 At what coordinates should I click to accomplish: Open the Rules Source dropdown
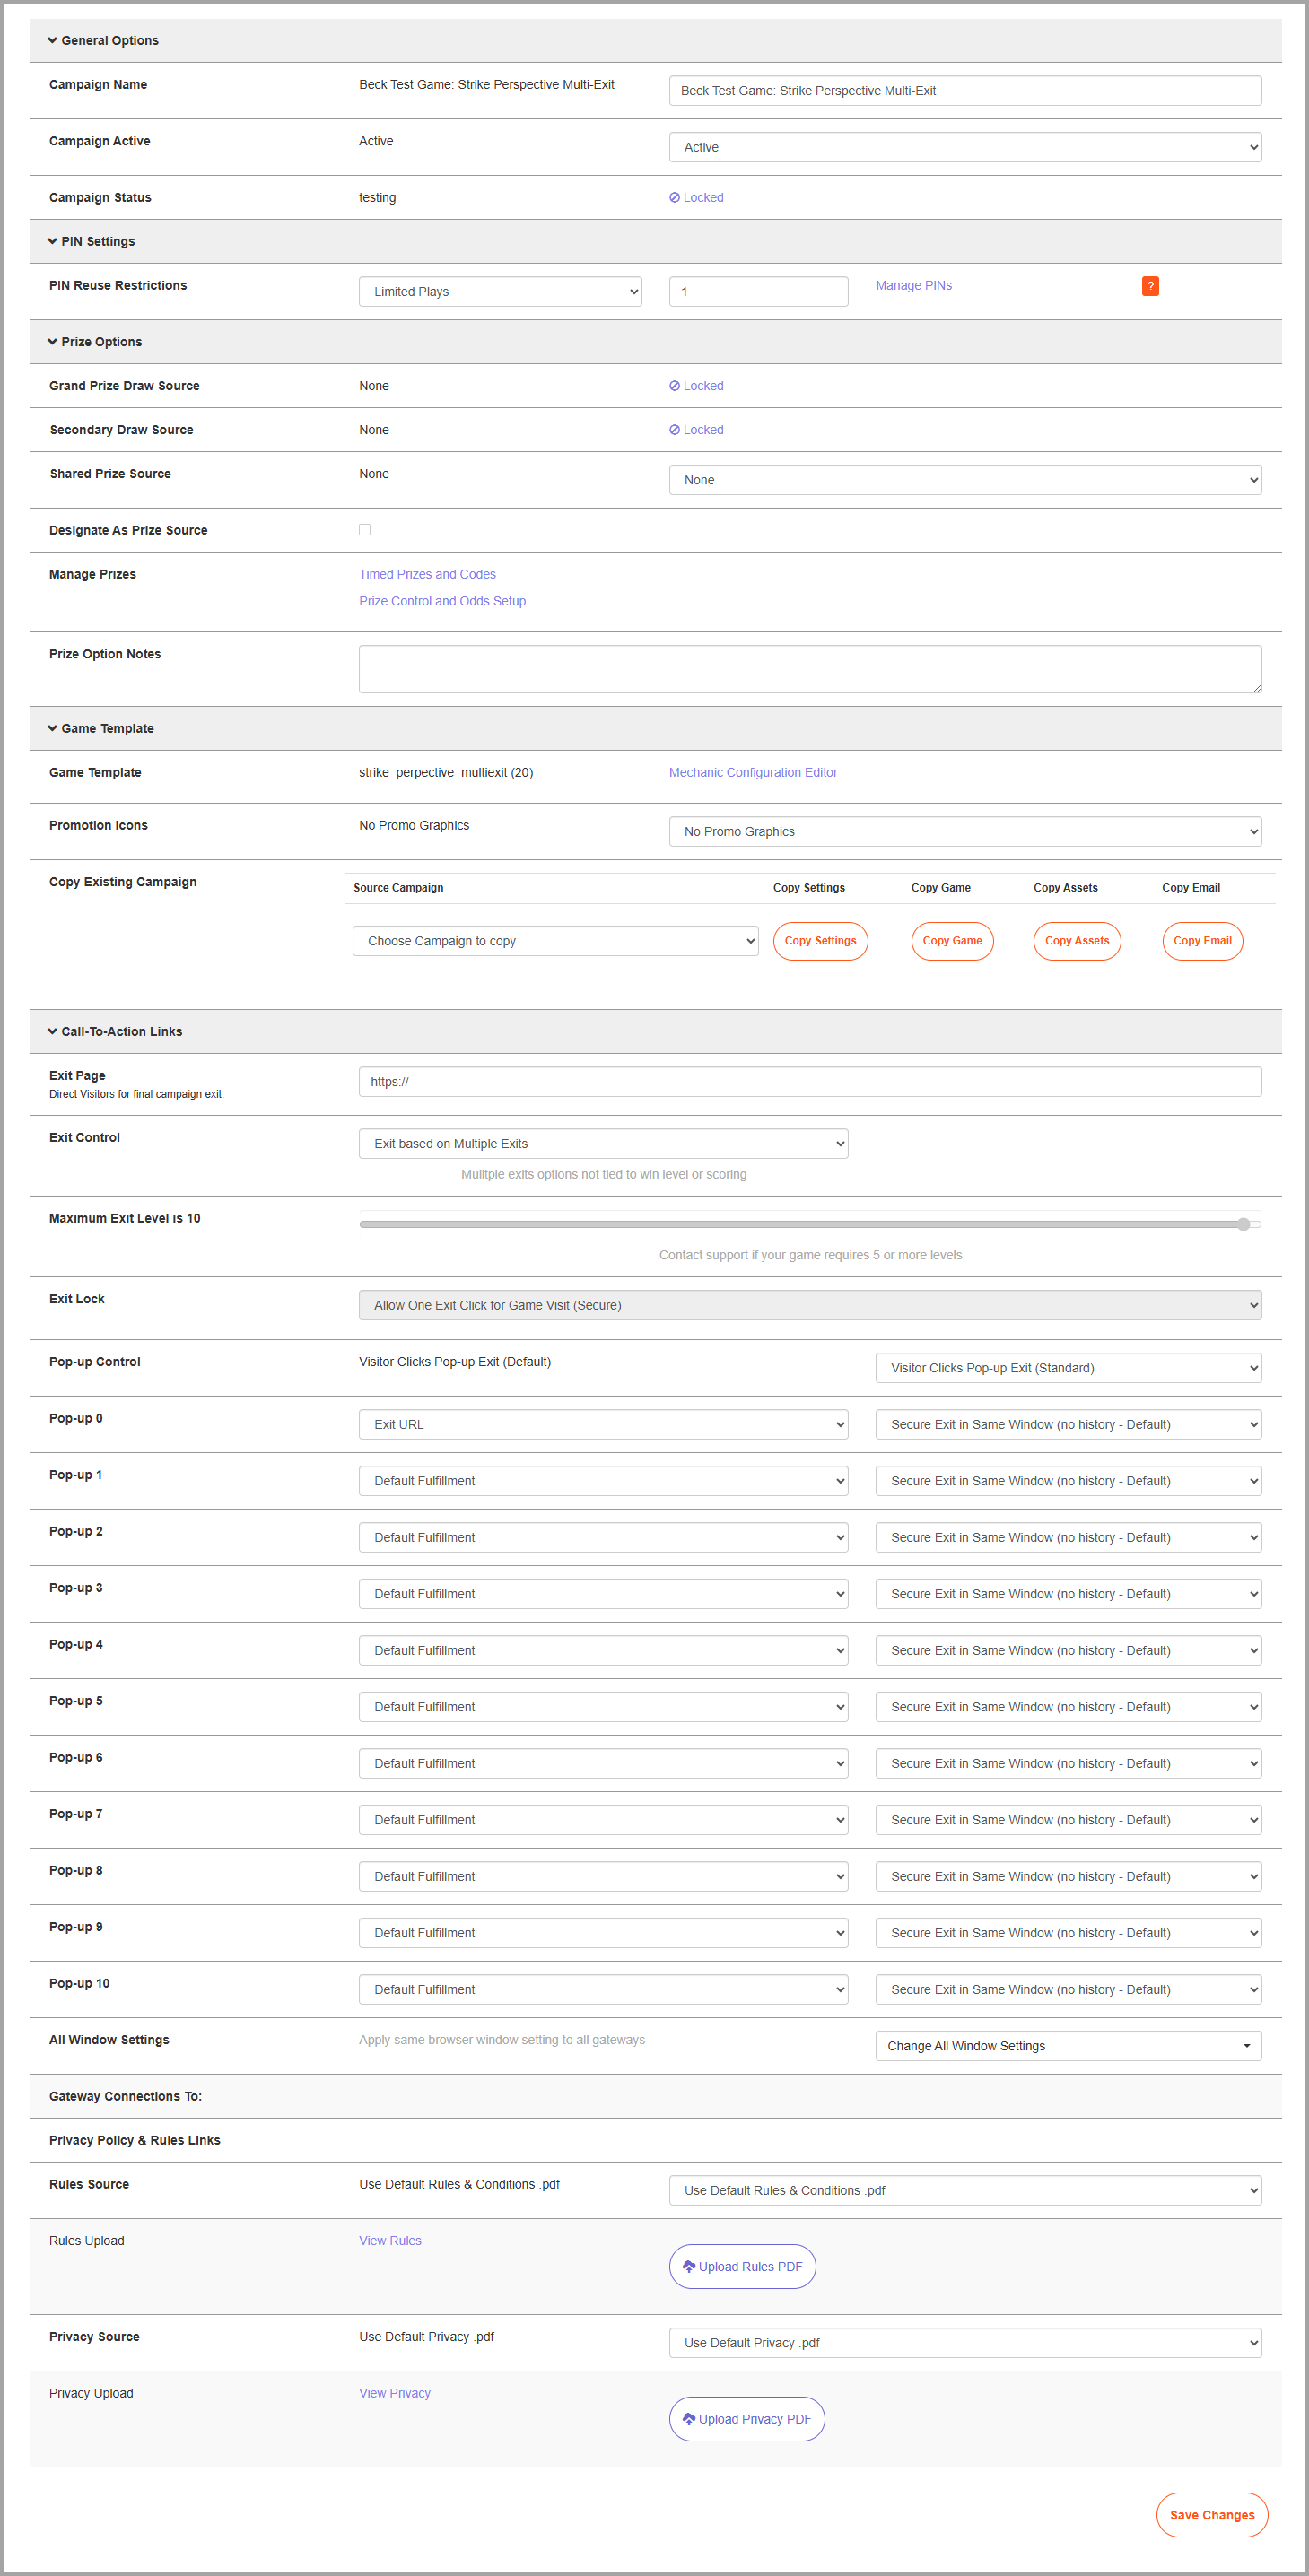click(x=965, y=2190)
